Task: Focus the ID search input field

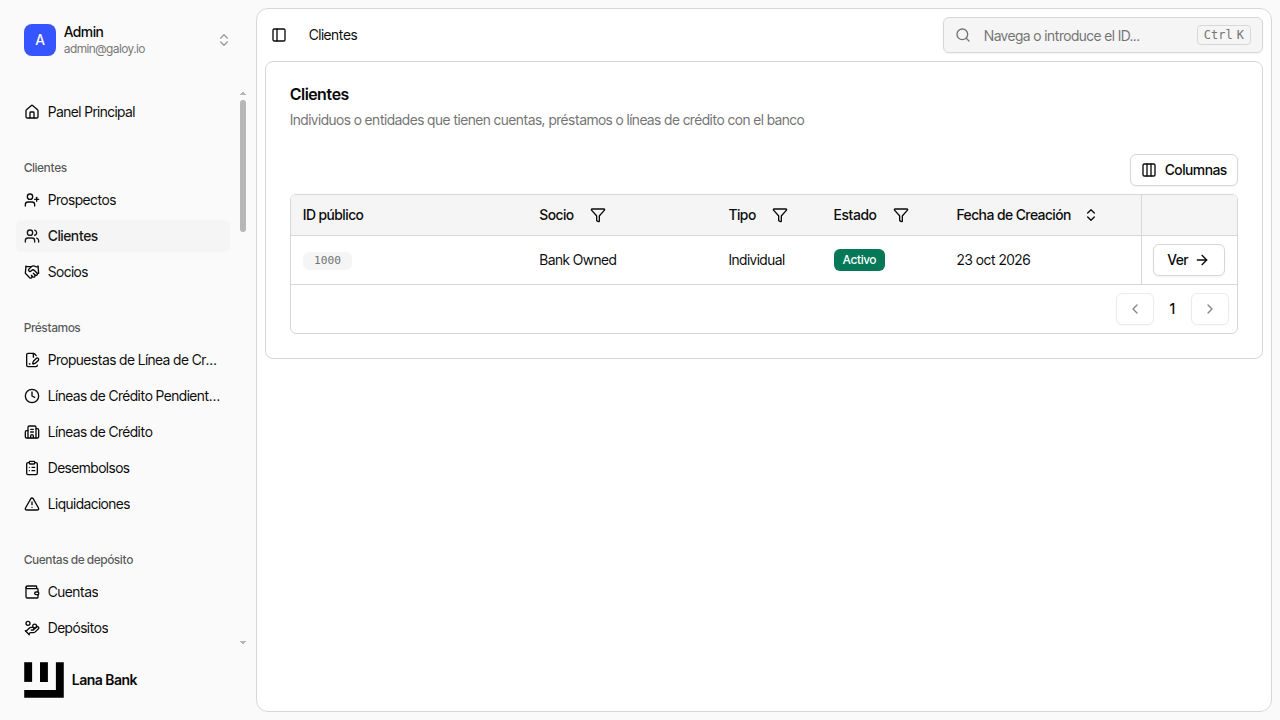Action: [1102, 35]
